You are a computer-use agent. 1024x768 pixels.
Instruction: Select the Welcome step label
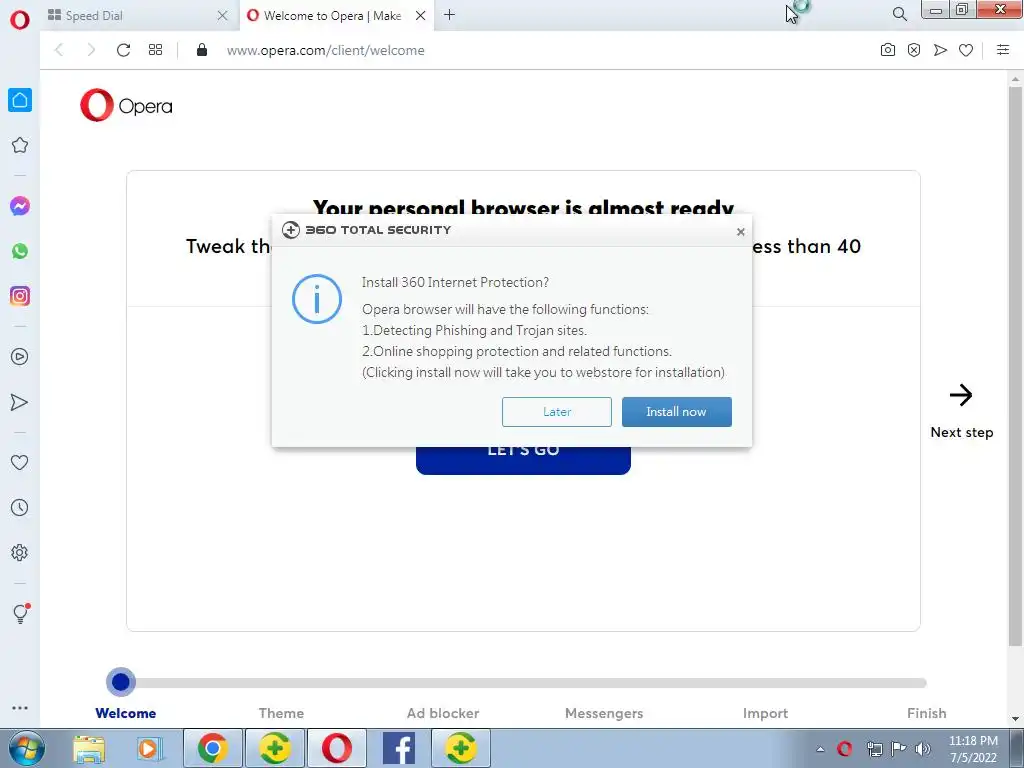(125, 713)
